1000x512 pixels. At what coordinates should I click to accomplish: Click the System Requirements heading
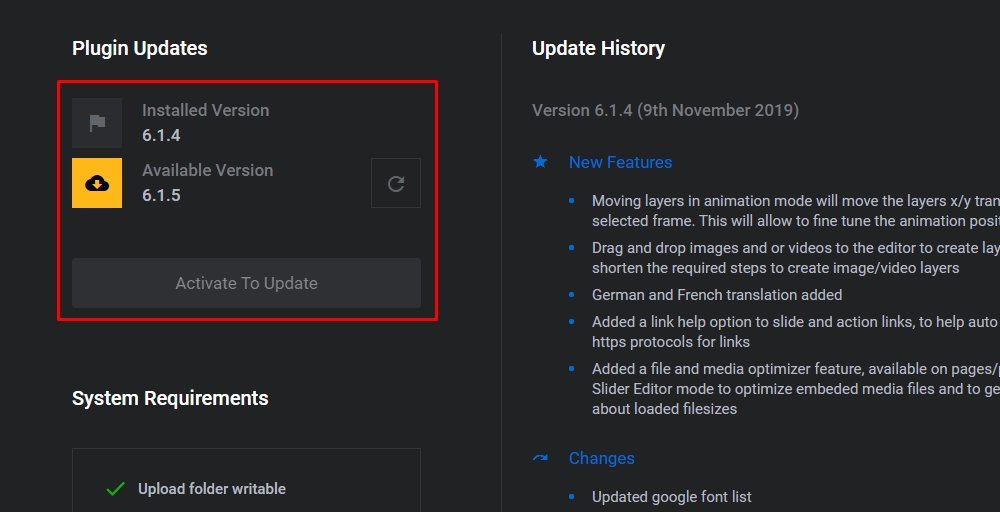click(x=170, y=398)
